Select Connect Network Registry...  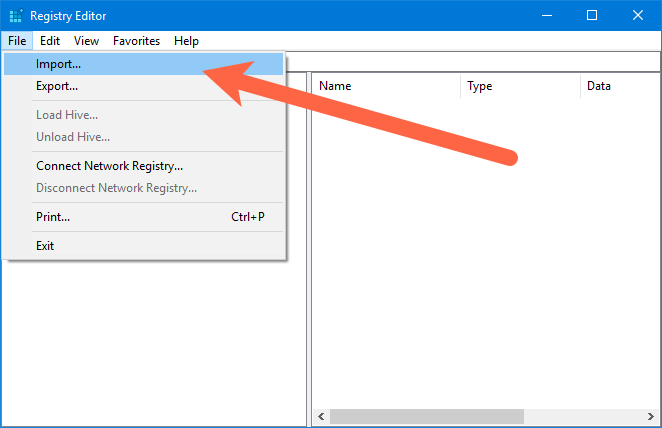coord(144,166)
